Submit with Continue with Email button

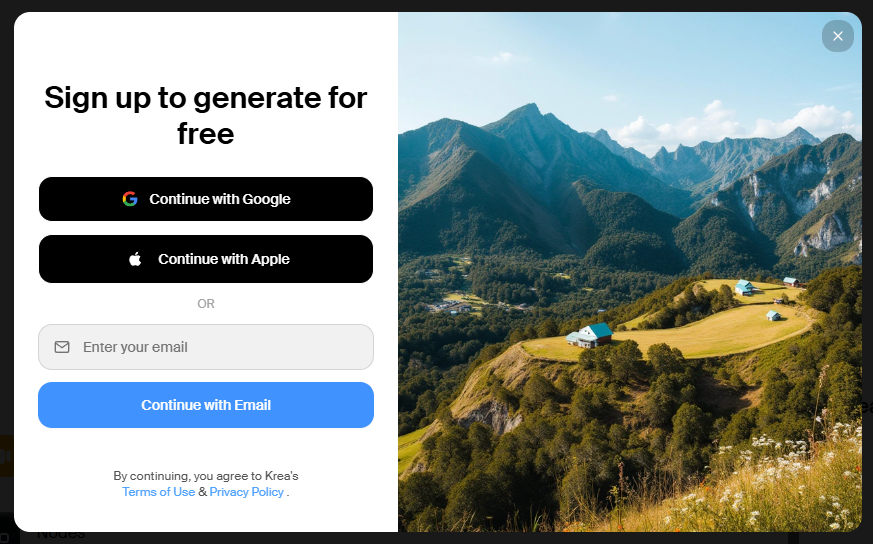(206, 405)
